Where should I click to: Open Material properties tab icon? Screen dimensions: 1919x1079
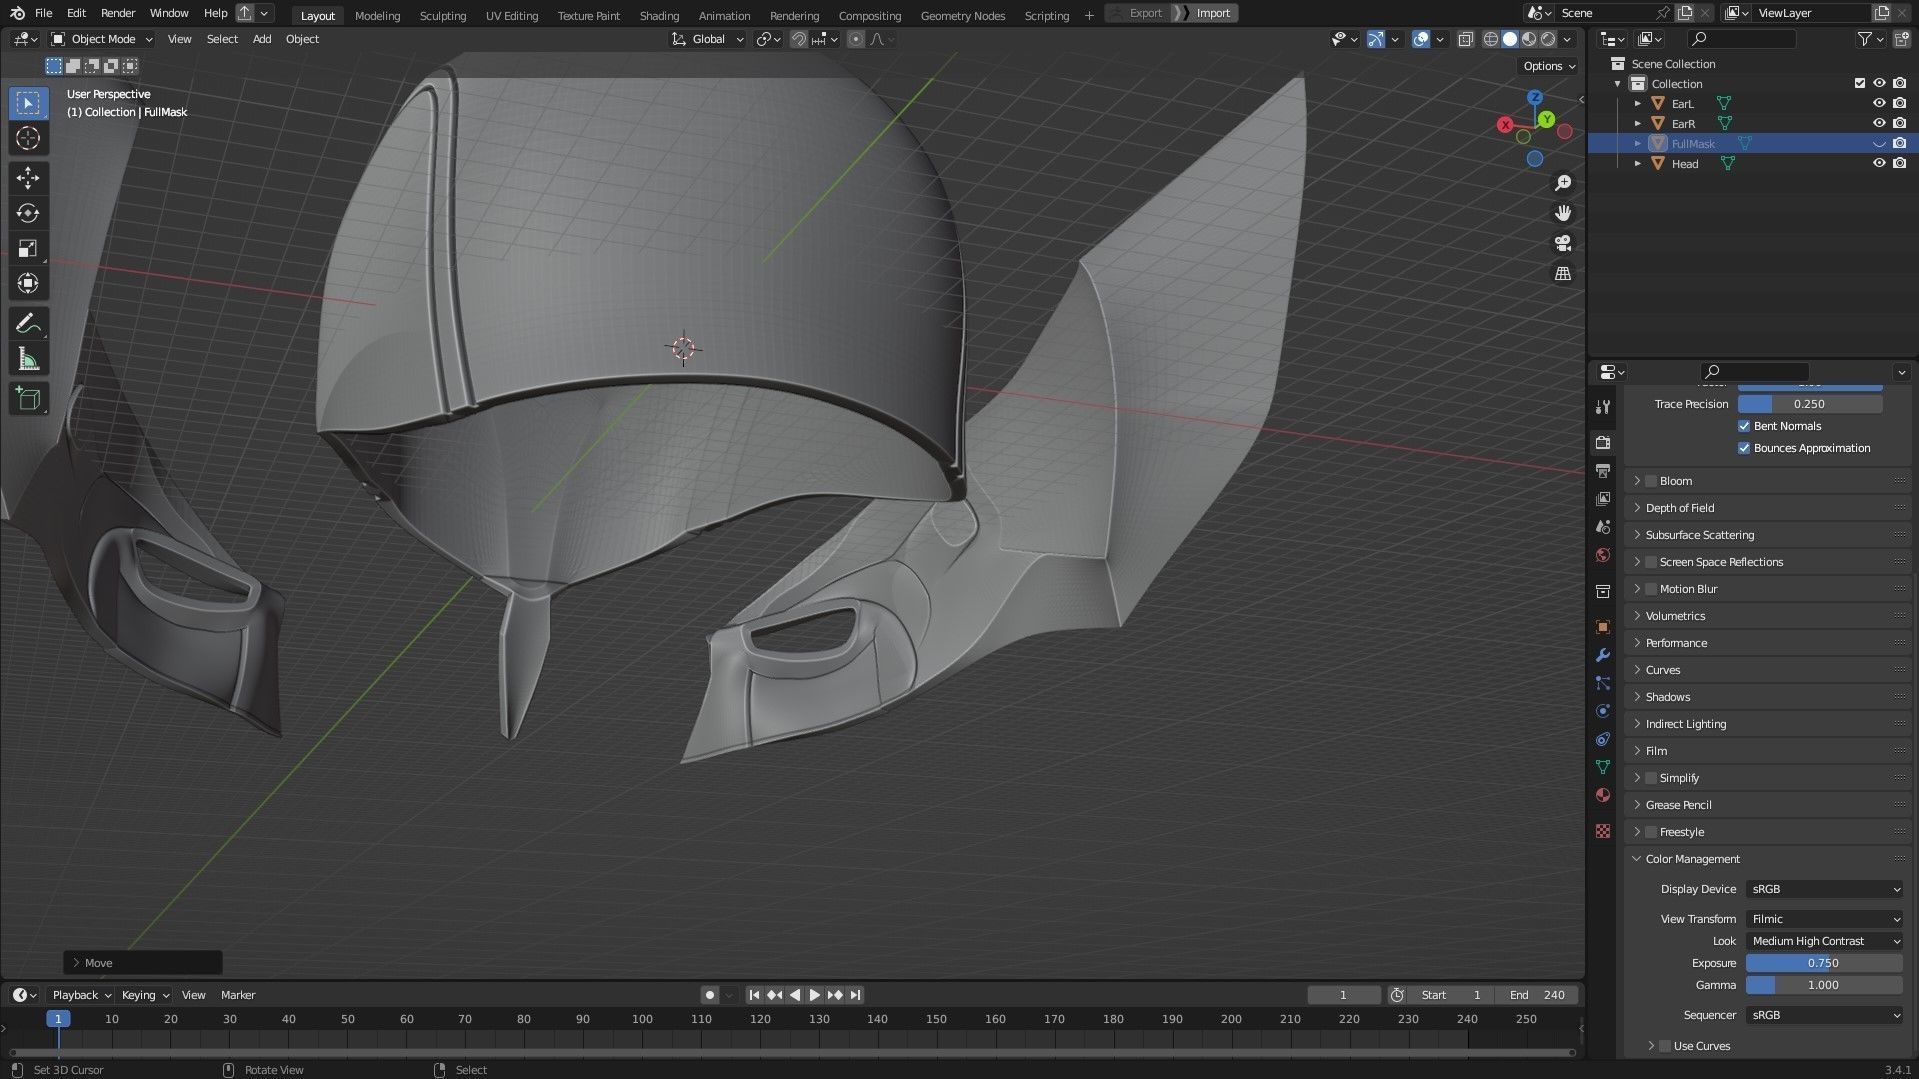pos(1603,795)
